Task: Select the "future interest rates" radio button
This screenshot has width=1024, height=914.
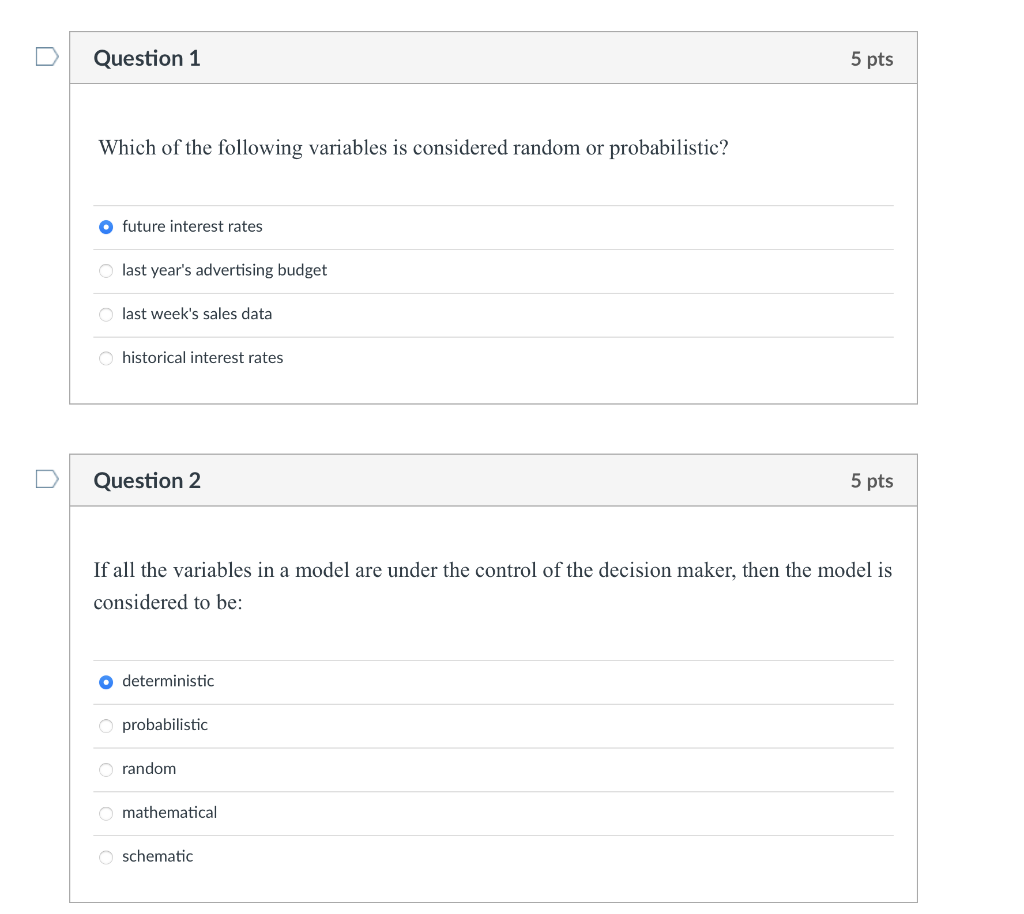Action: click(x=106, y=227)
